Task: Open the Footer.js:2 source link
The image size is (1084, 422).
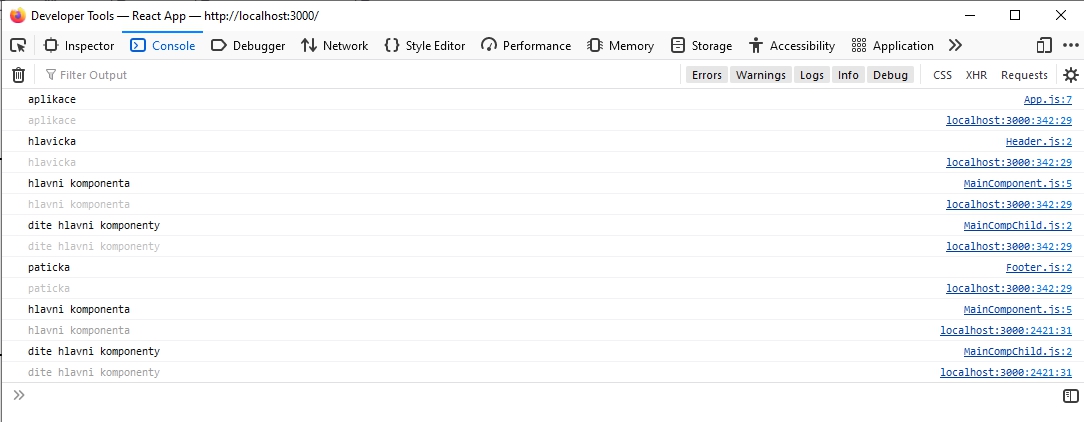Action: coord(1038,268)
